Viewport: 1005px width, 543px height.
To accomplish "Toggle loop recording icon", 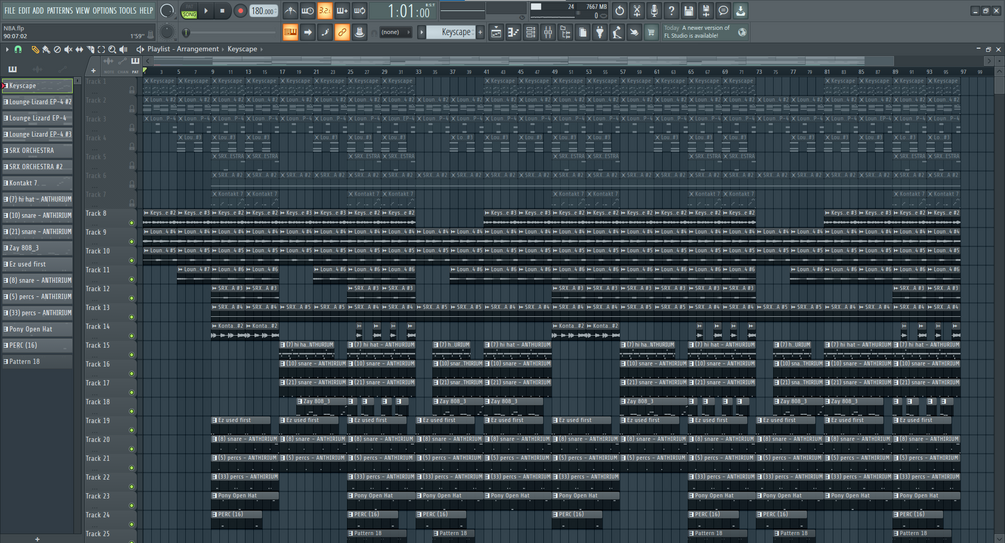I will (360, 11).
